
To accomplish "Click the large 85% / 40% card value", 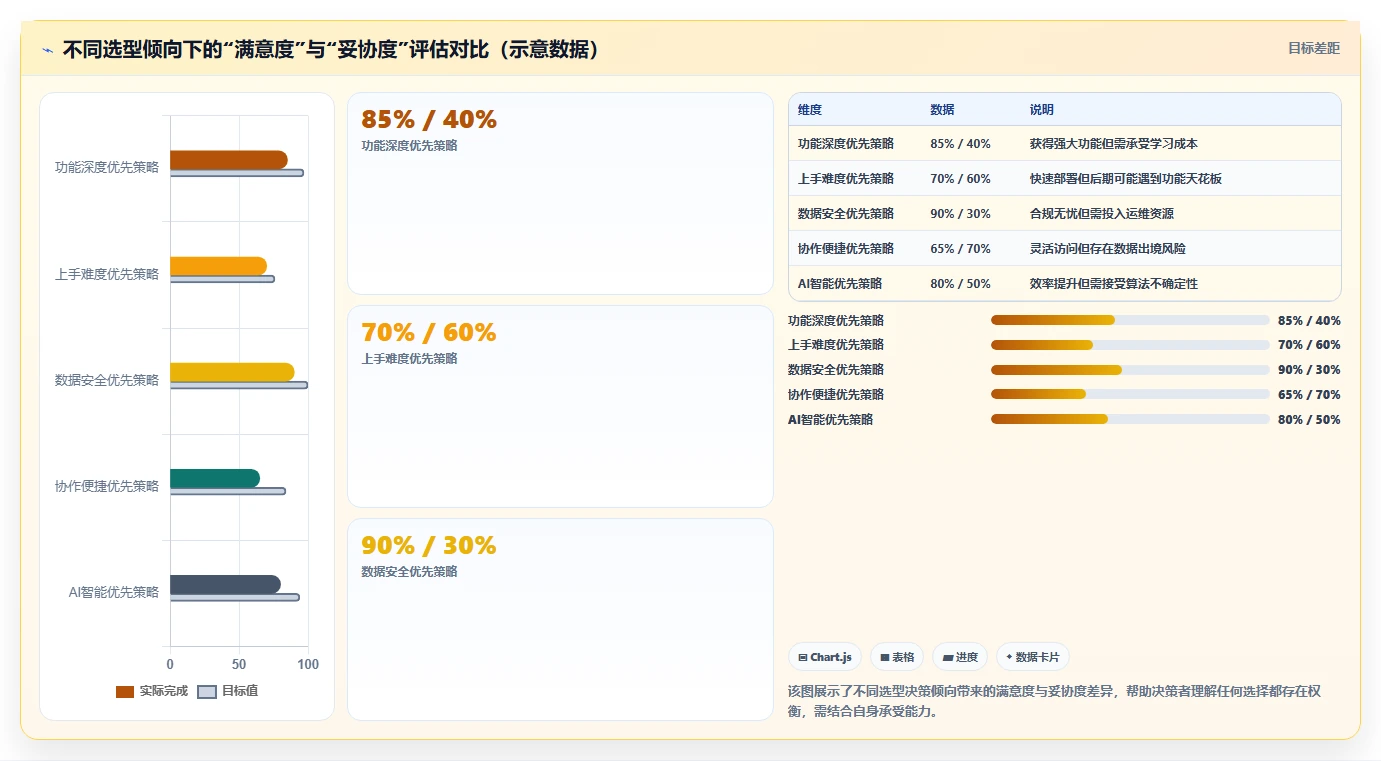I will [429, 120].
